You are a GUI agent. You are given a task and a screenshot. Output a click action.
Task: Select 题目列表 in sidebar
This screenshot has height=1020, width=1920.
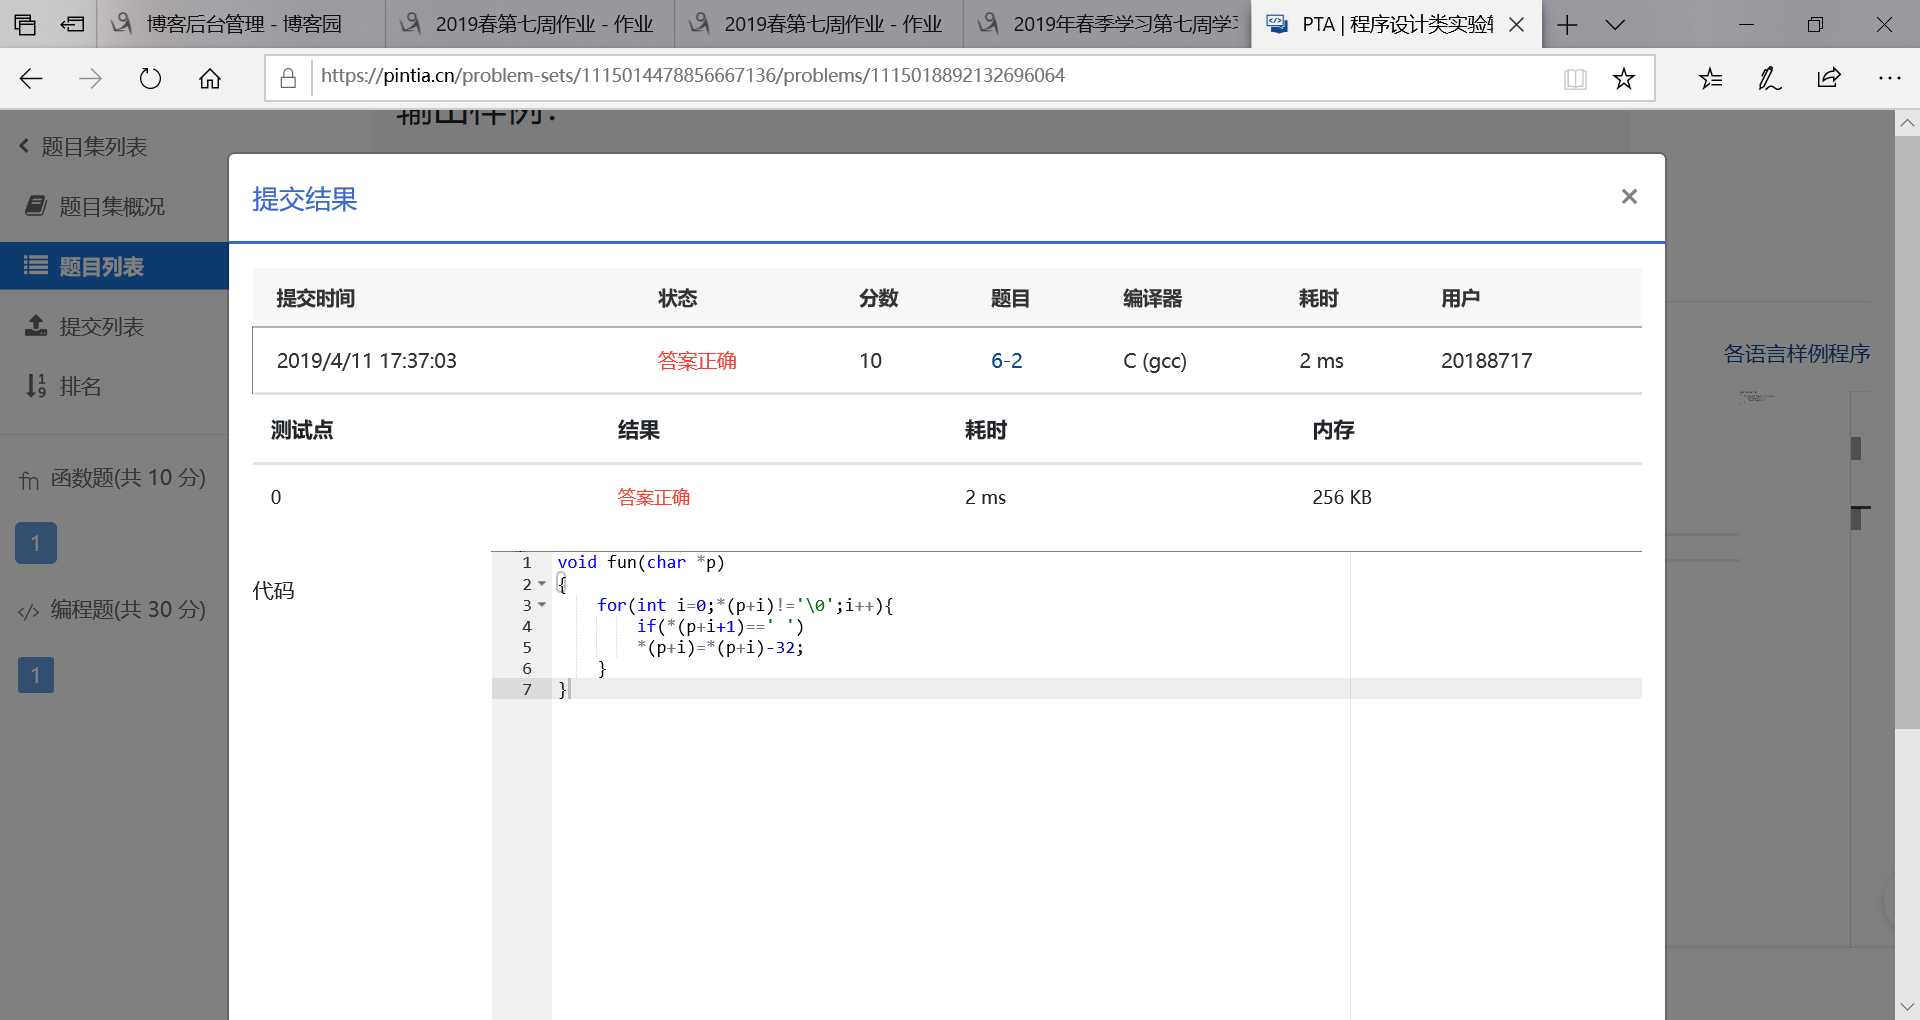tap(114, 266)
